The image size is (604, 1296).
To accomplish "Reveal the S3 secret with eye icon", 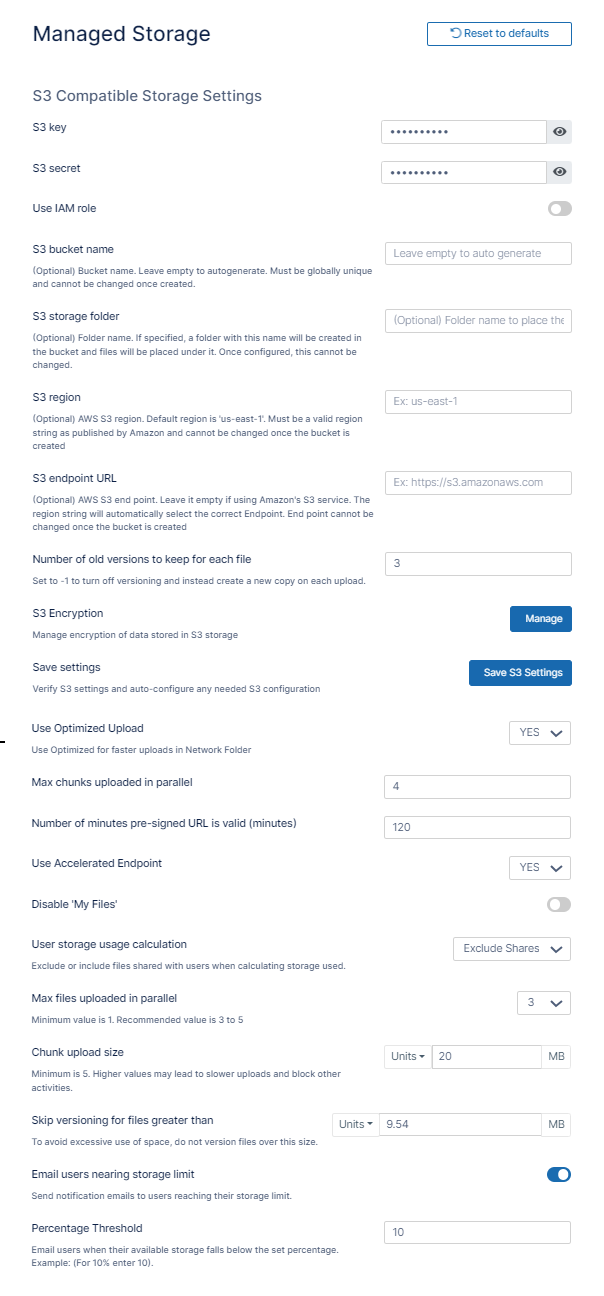I will pyautogui.click(x=560, y=172).
